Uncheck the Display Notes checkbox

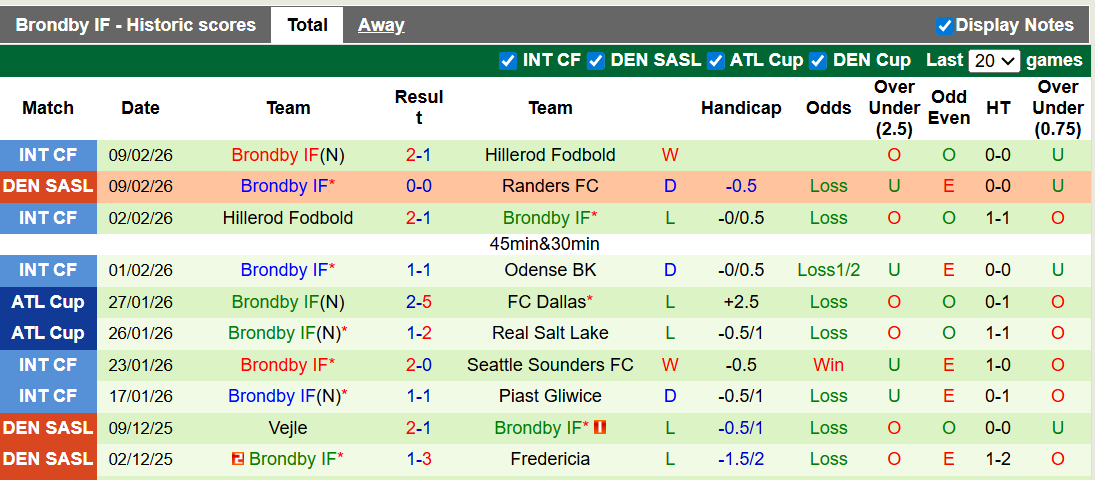944,26
